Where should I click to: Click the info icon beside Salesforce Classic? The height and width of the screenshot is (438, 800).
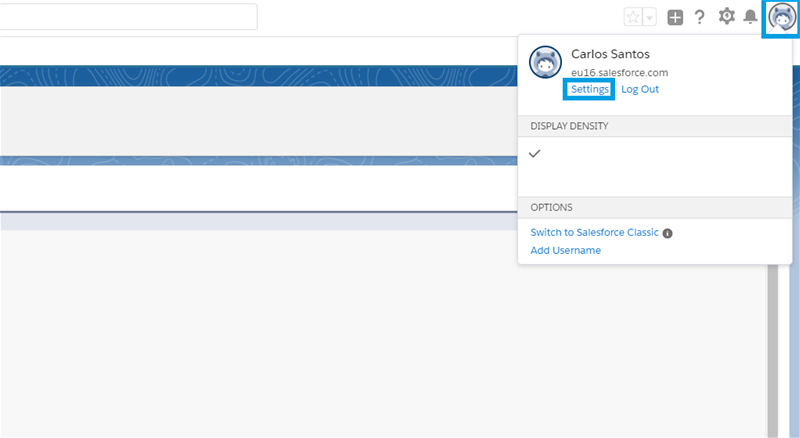tap(668, 233)
